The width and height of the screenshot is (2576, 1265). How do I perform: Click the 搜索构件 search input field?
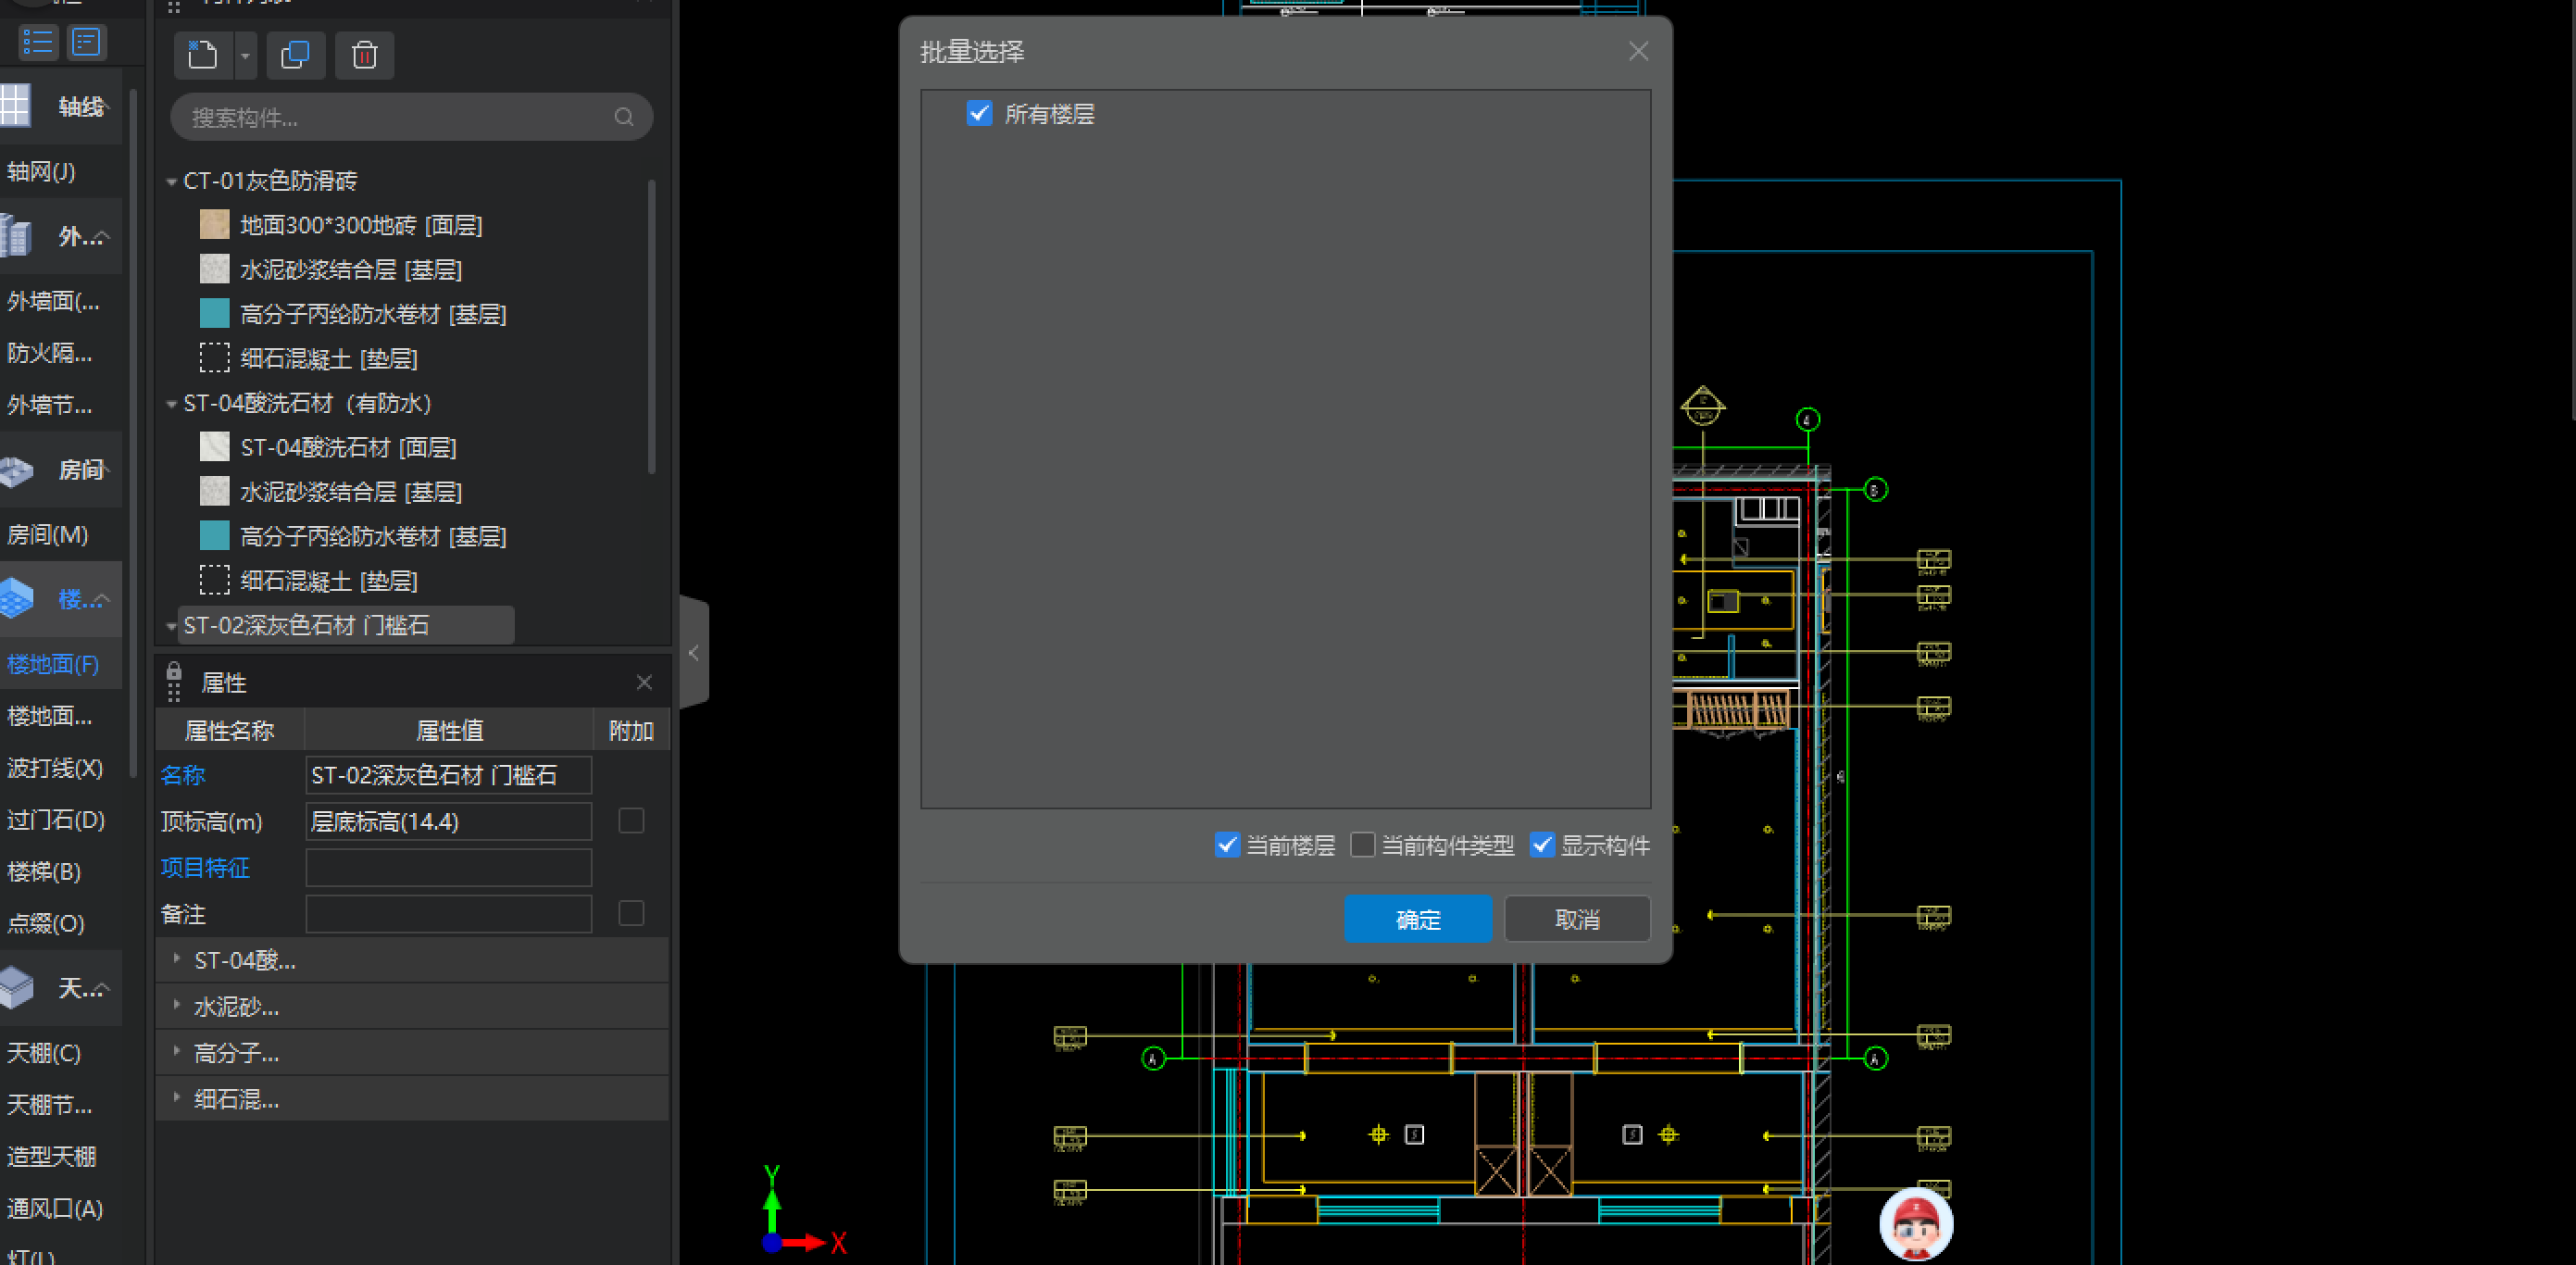point(400,118)
